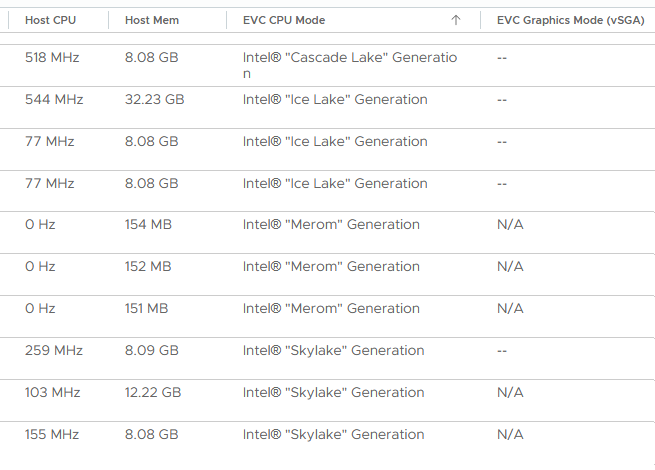
Task: Click Merom Generation in the 154 MB row
Action: click(x=331, y=225)
